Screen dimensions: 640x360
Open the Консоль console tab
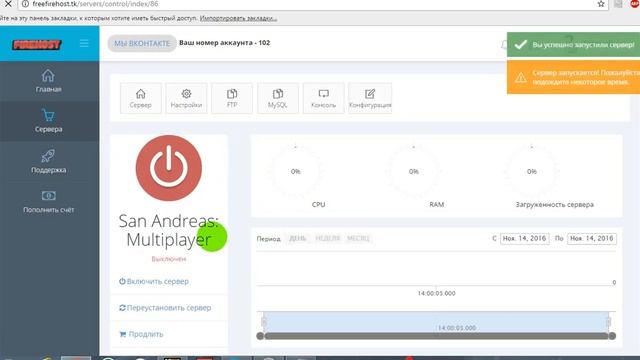tap(323, 98)
